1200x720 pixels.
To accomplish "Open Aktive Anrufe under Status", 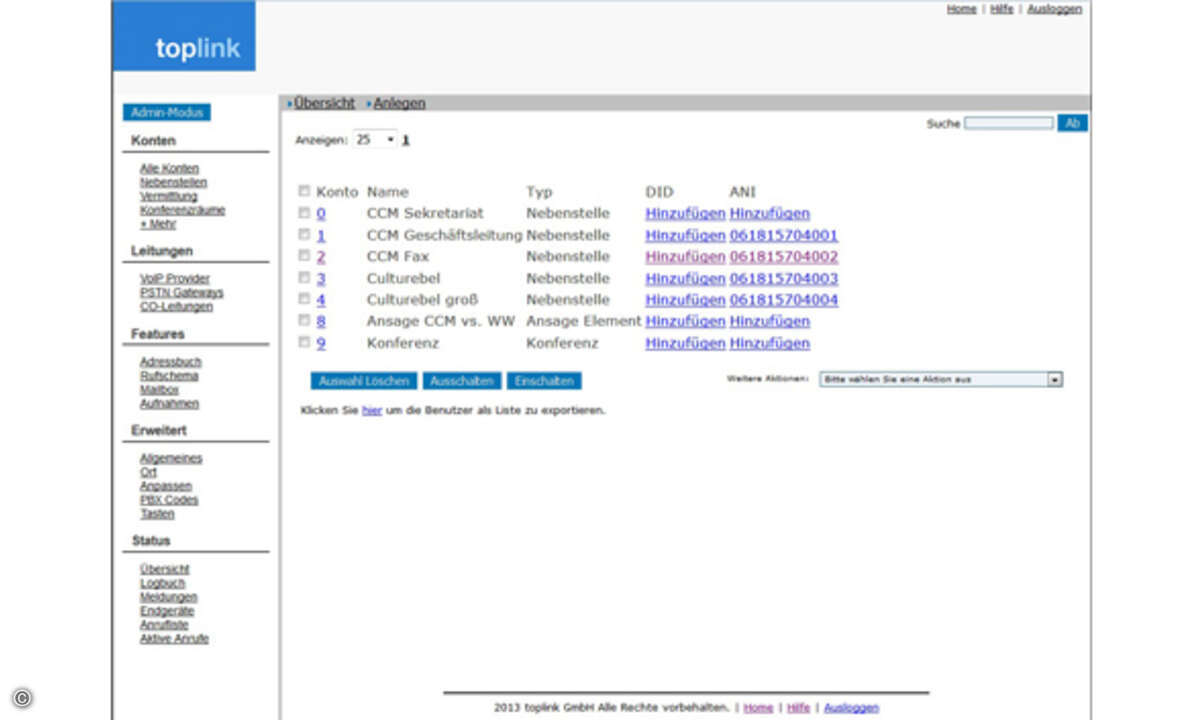I will click(x=174, y=639).
